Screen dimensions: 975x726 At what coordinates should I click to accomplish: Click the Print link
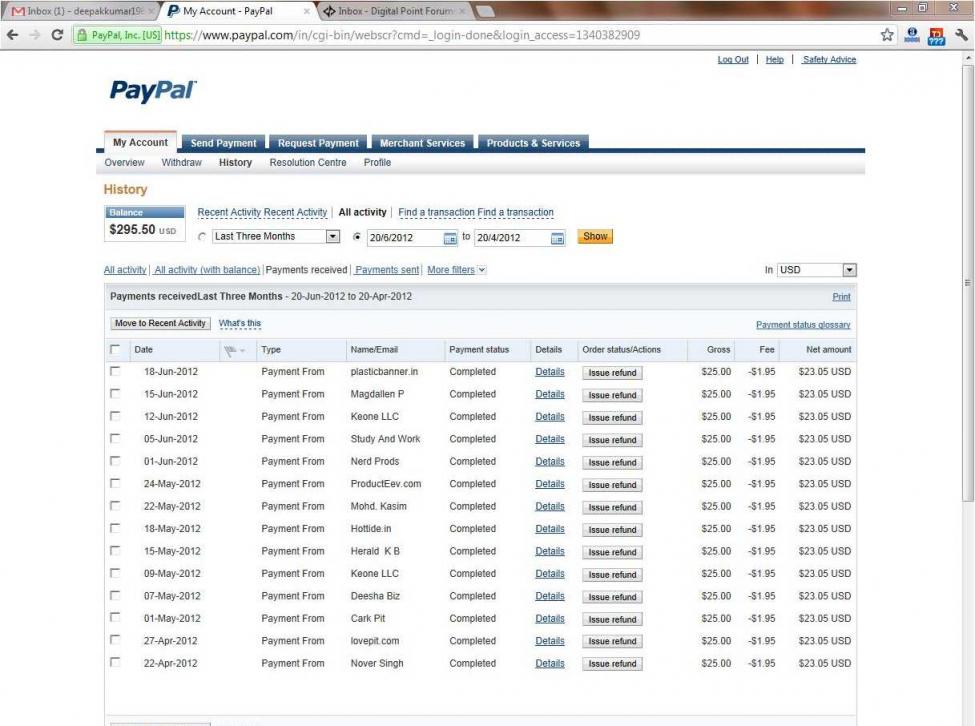click(x=841, y=297)
